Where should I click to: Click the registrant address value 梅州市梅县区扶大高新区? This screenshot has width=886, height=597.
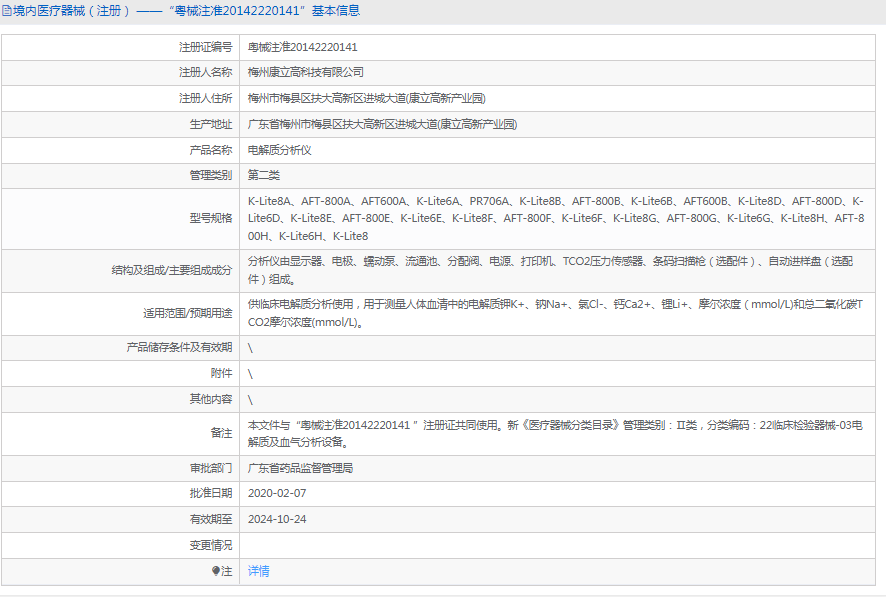click(366, 98)
